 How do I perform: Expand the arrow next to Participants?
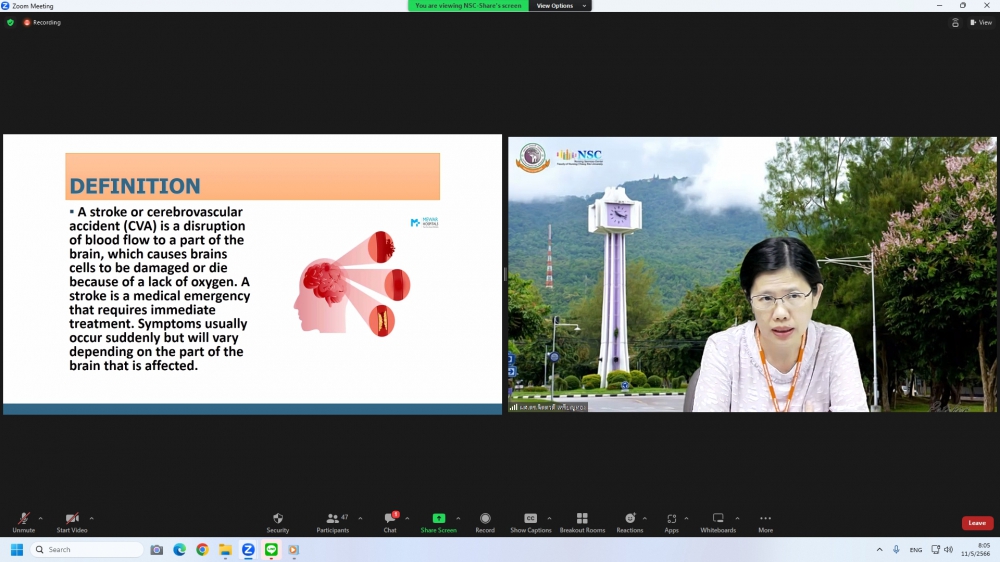coord(360,518)
